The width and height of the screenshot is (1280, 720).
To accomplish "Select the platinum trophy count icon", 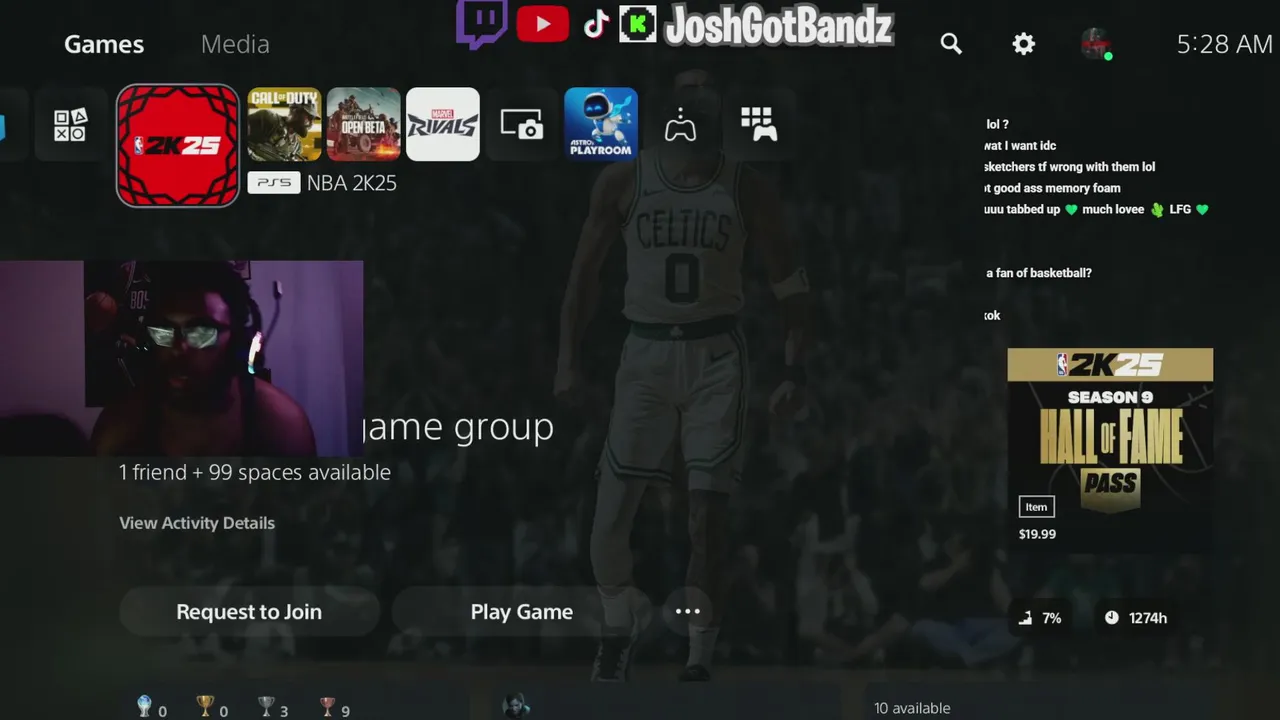I will coord(145,706).
